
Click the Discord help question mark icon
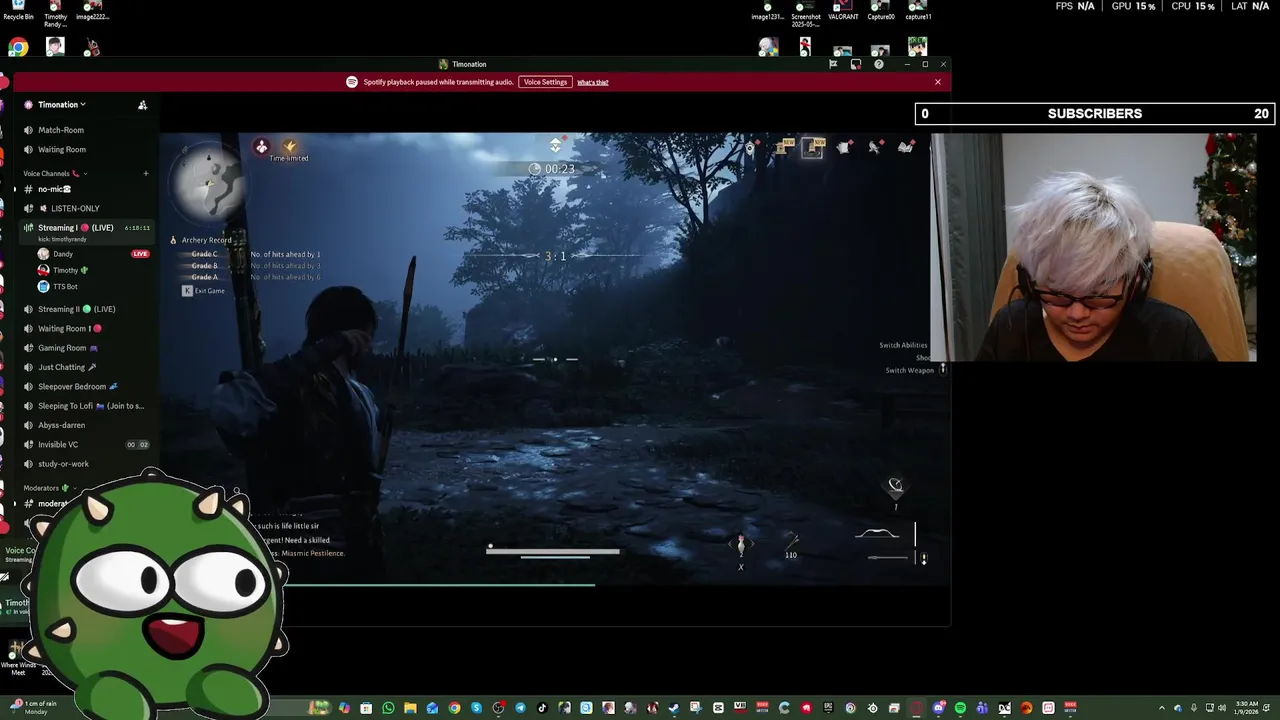tap(879, 64)
